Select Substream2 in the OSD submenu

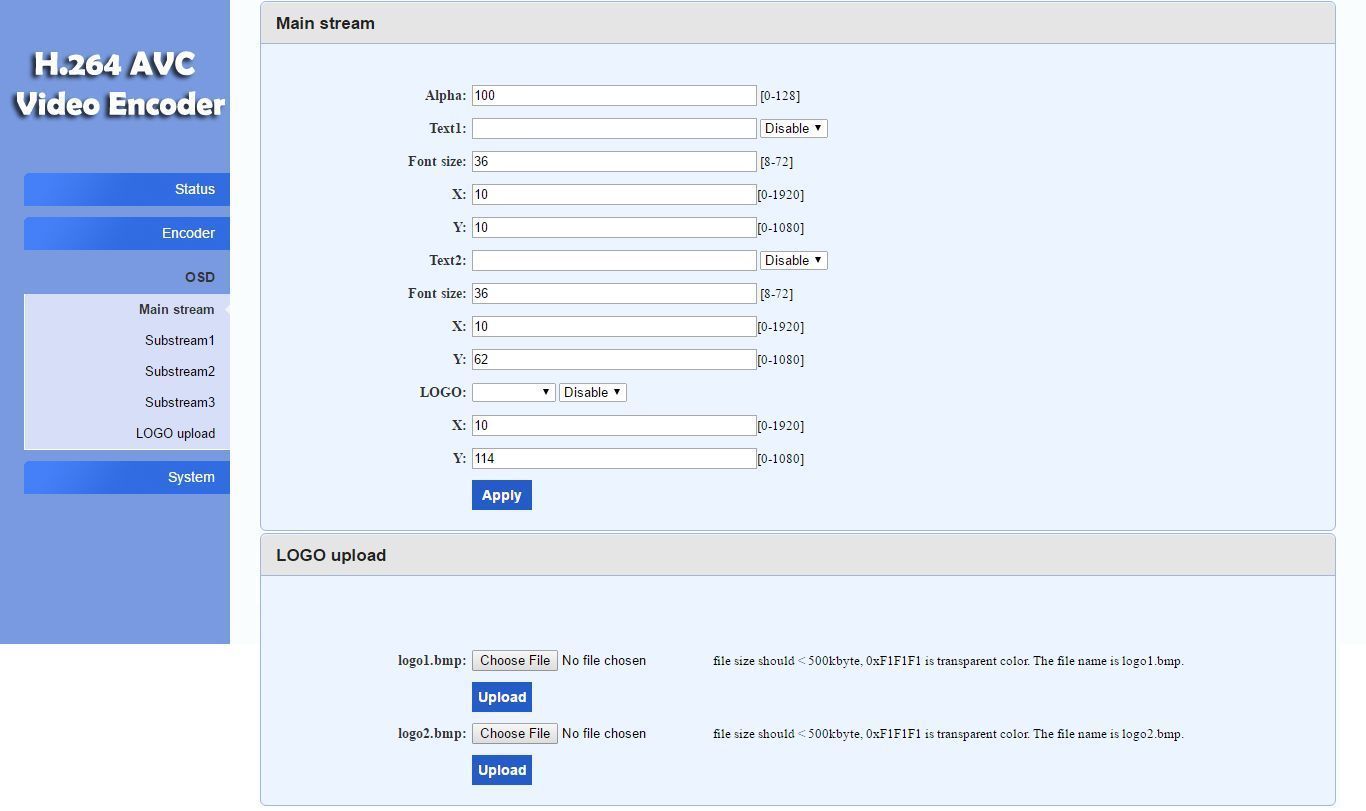(179, 371)
